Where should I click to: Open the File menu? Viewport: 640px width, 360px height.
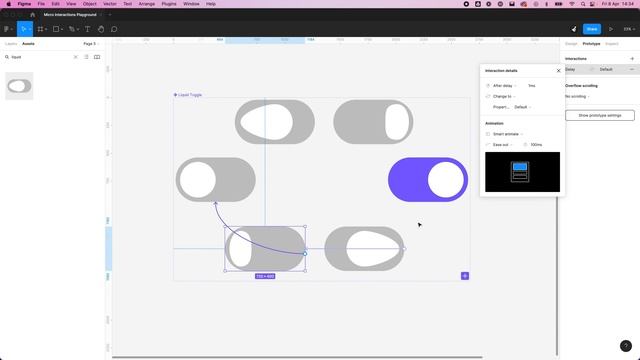tap(41, 4)
